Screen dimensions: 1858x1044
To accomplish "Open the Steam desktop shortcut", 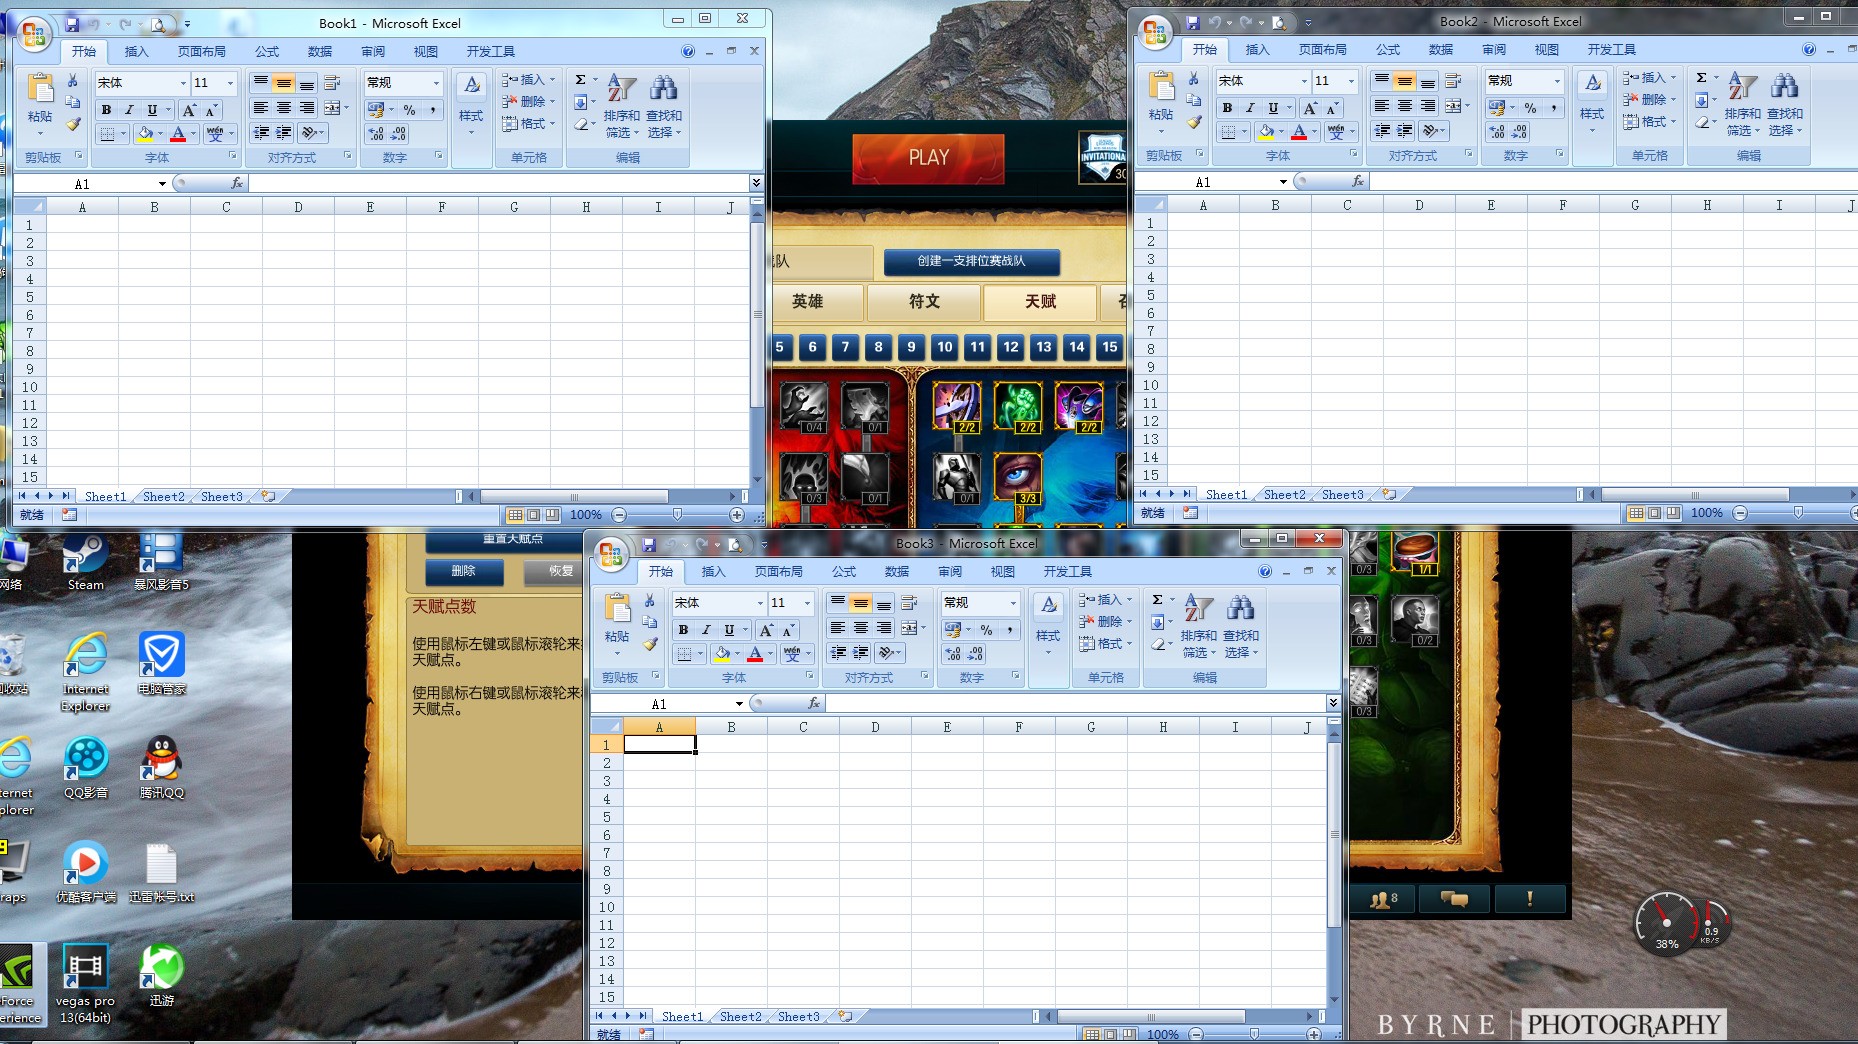I will coord(85,562).
